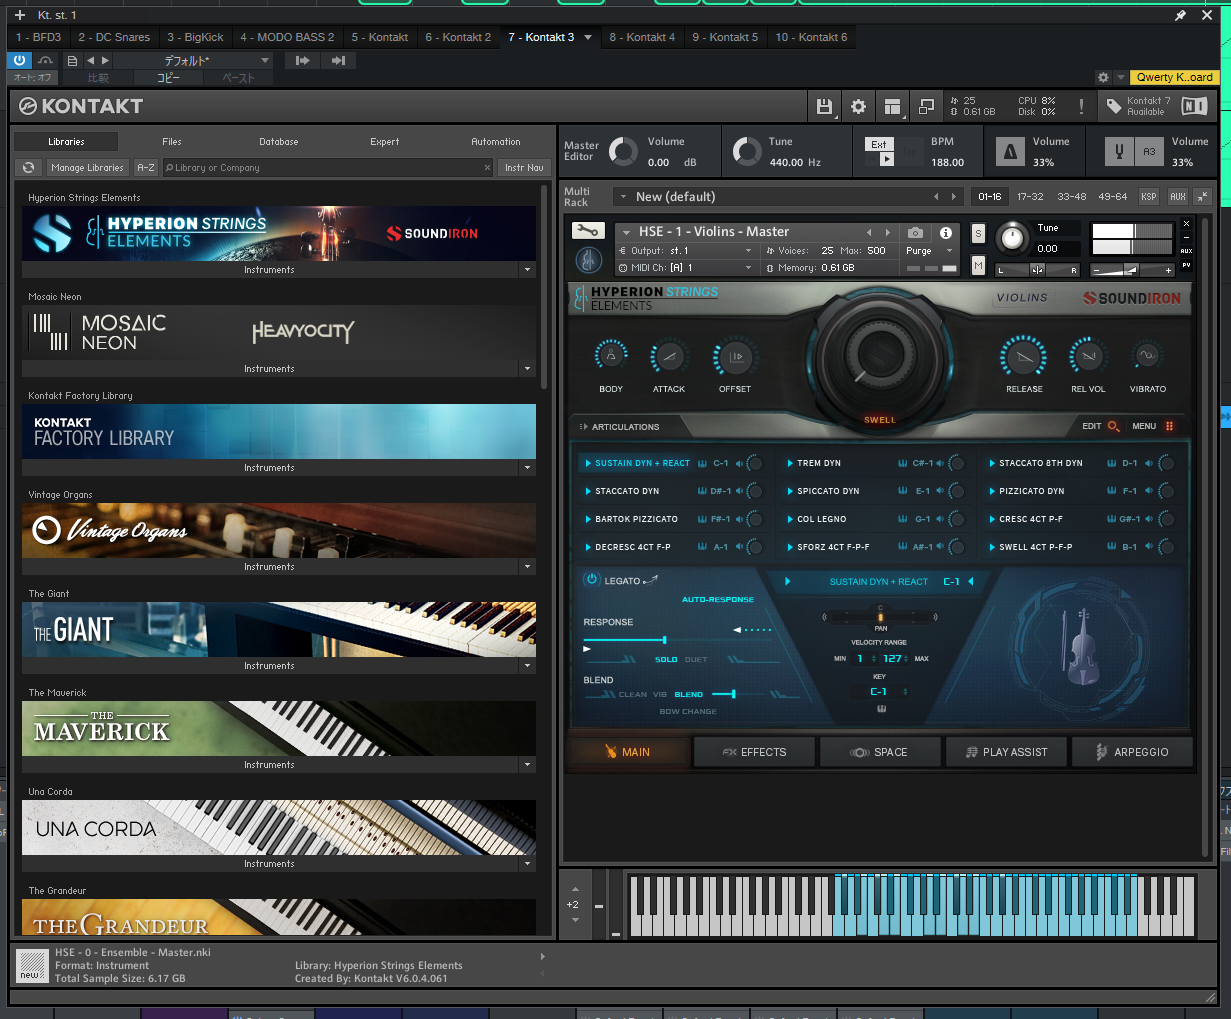This screenshot has height=1019, width=1231.
Task: Mute the HSE Violins instrument
Action: tap(978, 265)
